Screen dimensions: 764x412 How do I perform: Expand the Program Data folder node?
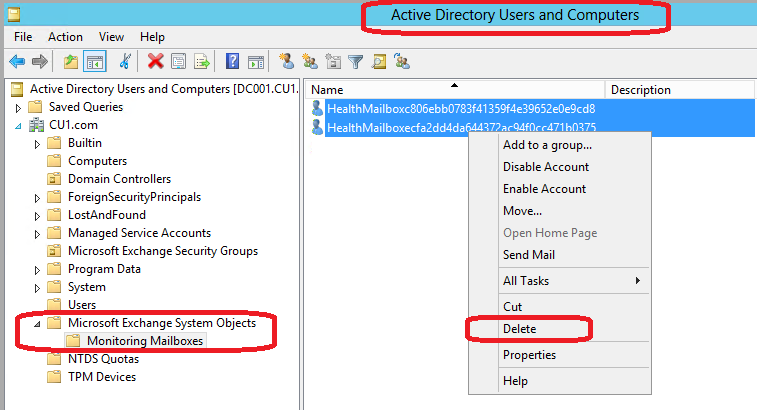38,269
